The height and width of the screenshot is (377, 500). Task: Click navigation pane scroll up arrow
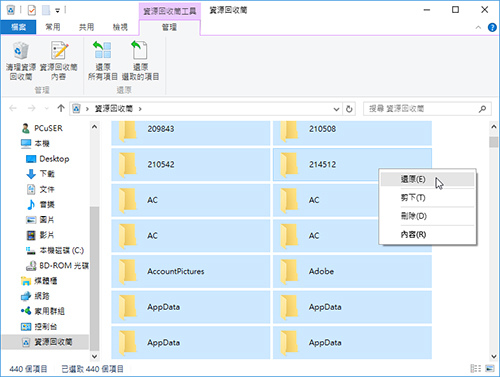(95, 127)
